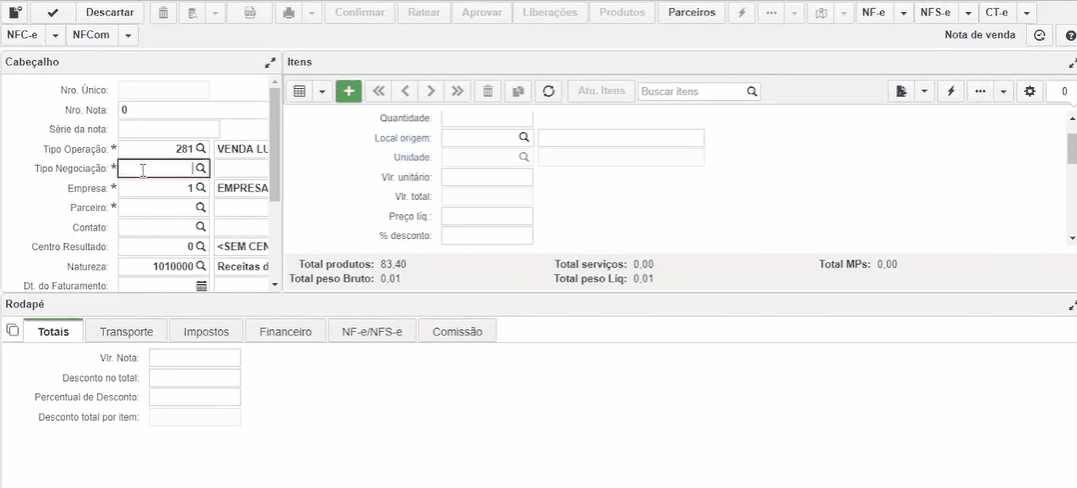This screenshot has width=1077, height=488.
Task: Click the Quantidade input field
Action: [x=487, y=118]
